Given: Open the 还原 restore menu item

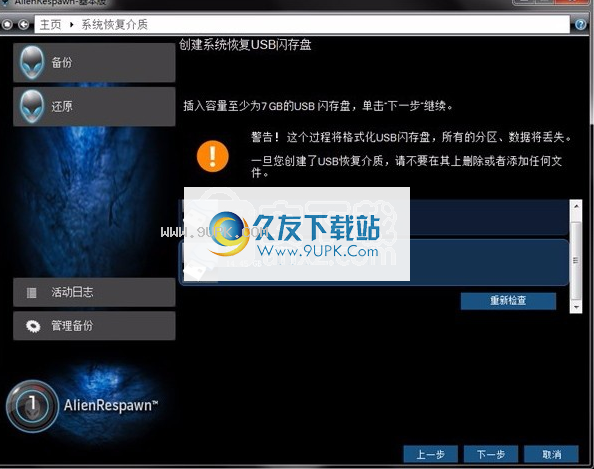Looking at the screenshot, I should point(94,106).
